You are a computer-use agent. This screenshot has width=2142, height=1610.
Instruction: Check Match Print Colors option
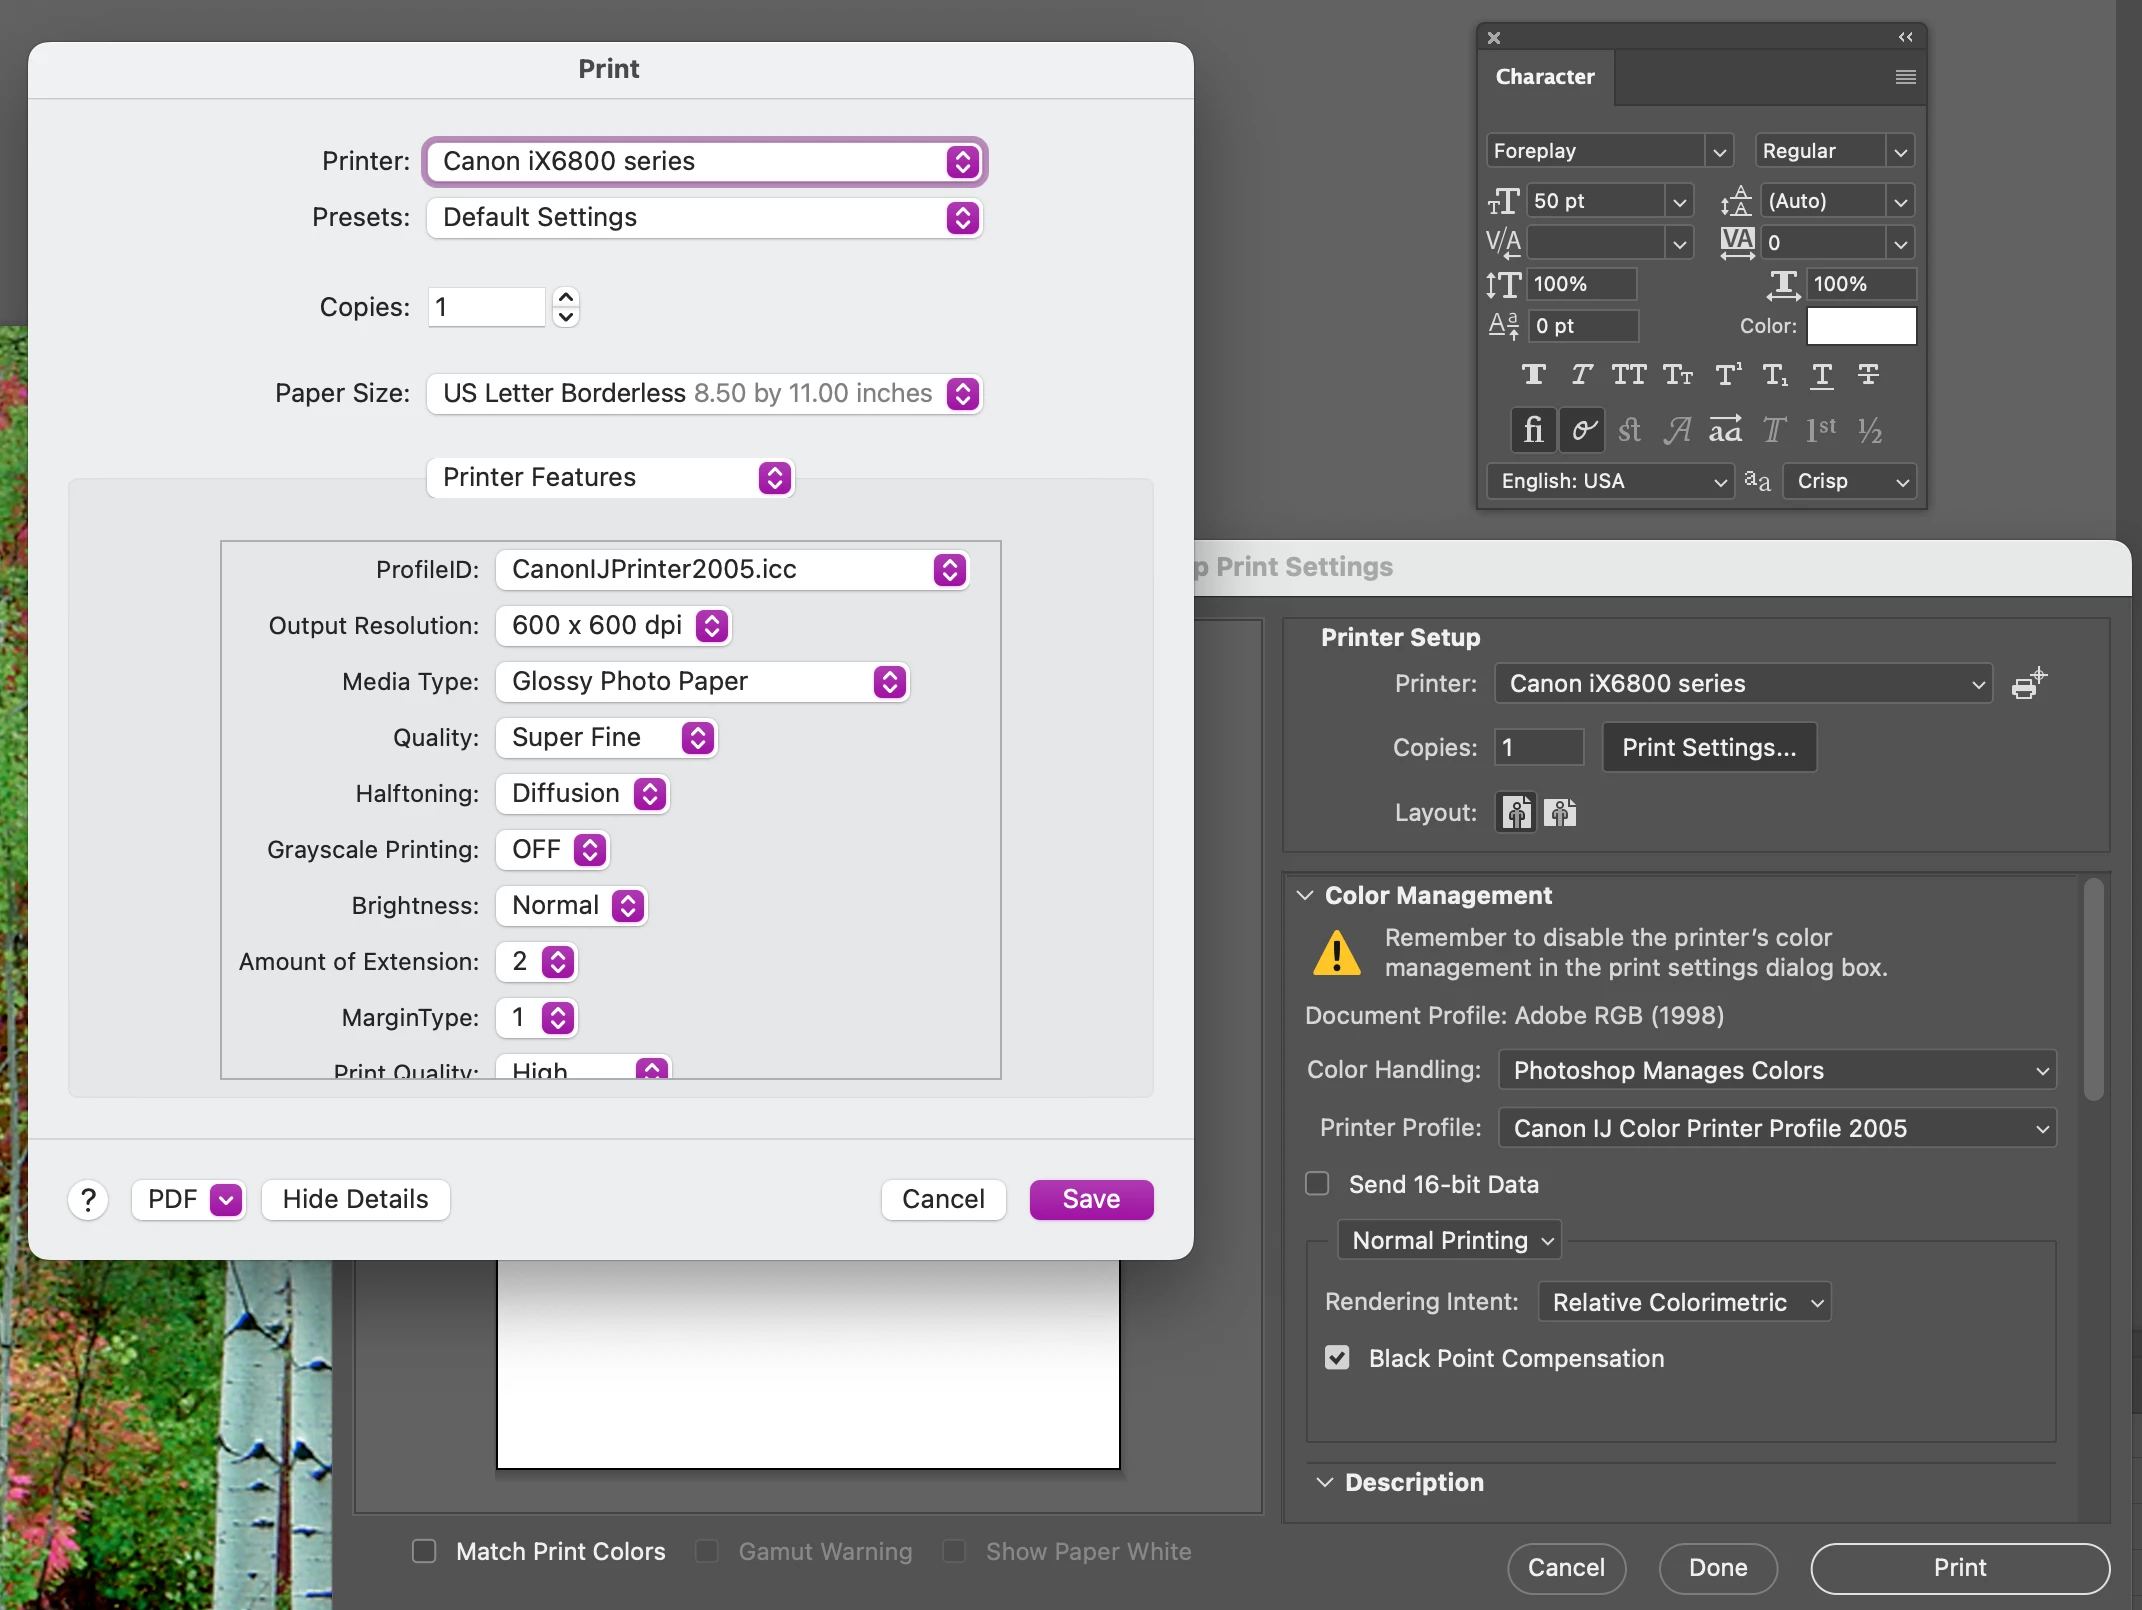[x=425, y=1551]
